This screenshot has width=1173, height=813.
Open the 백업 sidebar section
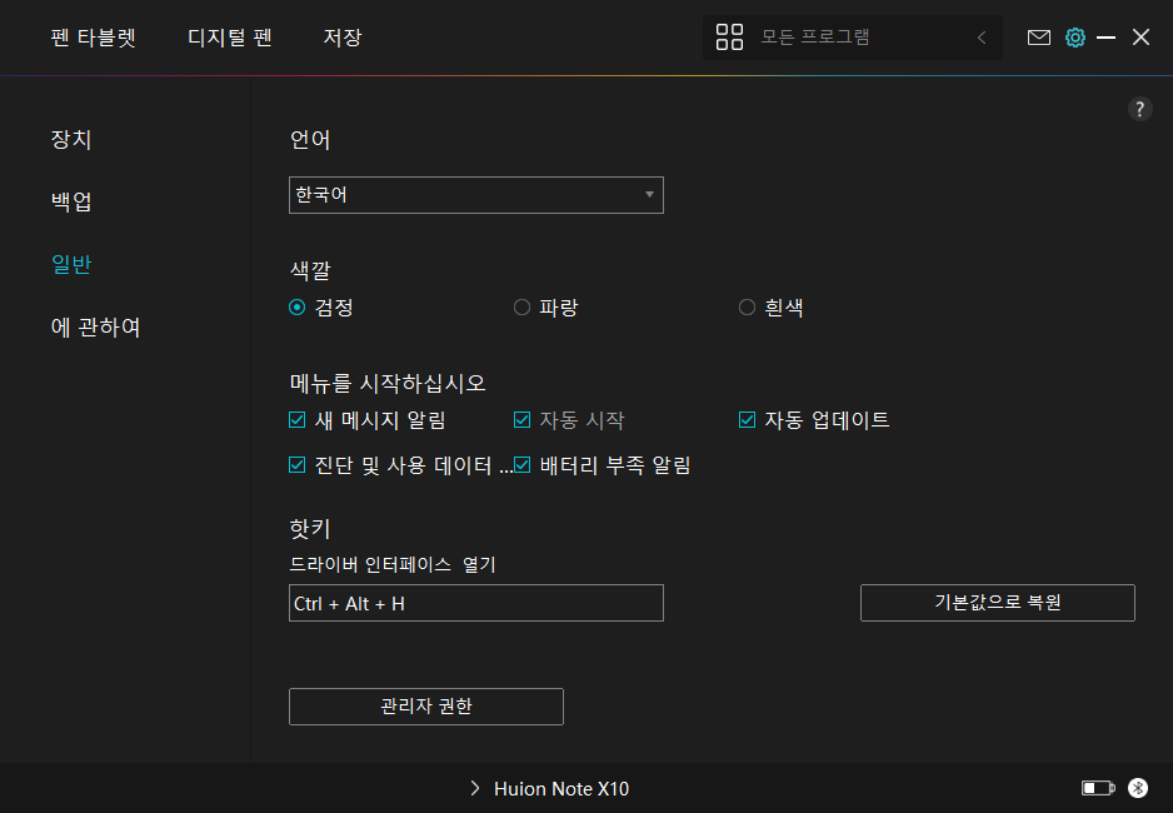point(71,201)
